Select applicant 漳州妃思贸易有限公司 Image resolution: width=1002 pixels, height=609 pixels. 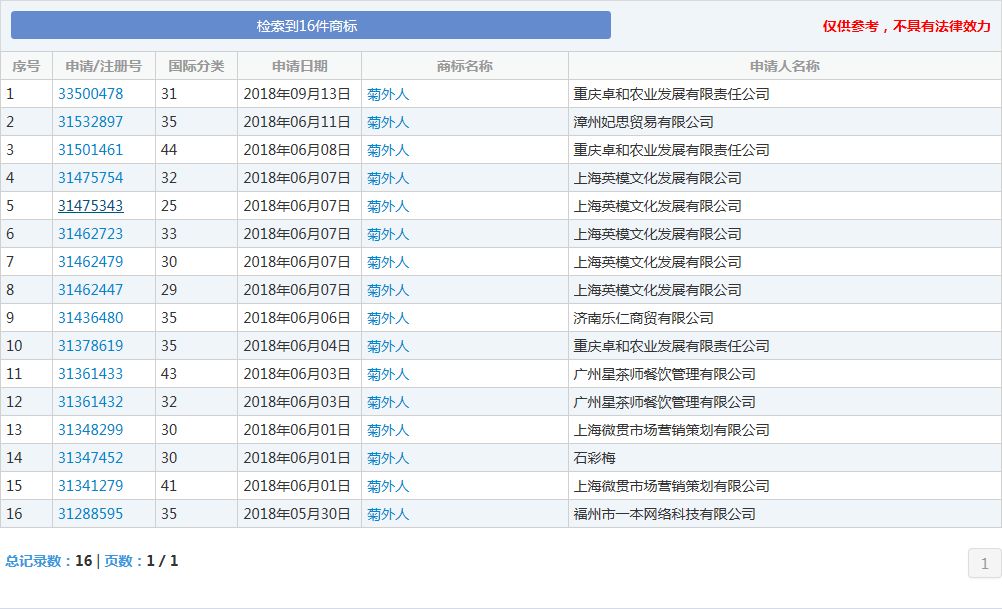point(644,122)
